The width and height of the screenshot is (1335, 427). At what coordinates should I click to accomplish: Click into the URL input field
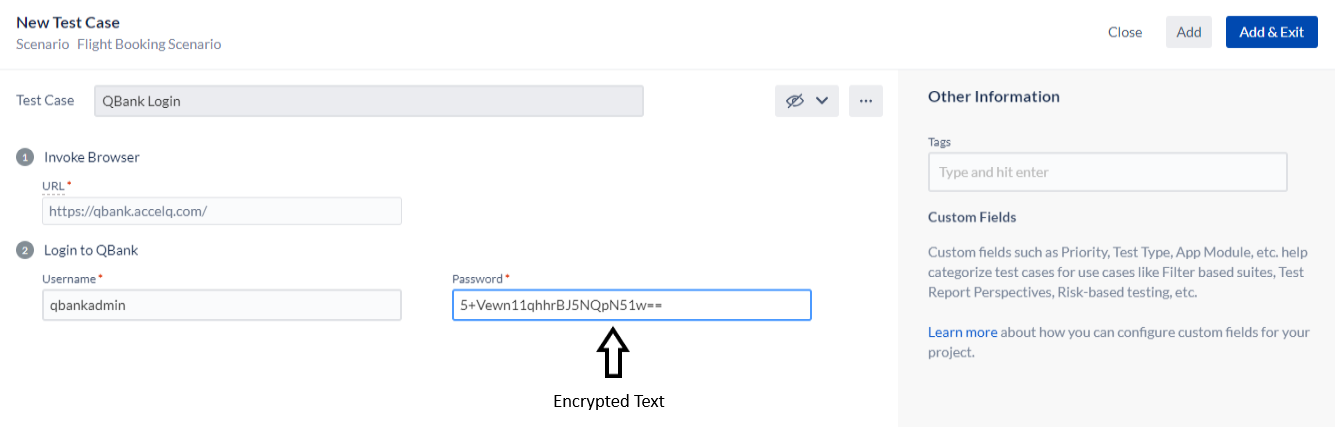[x=222, y=211]
